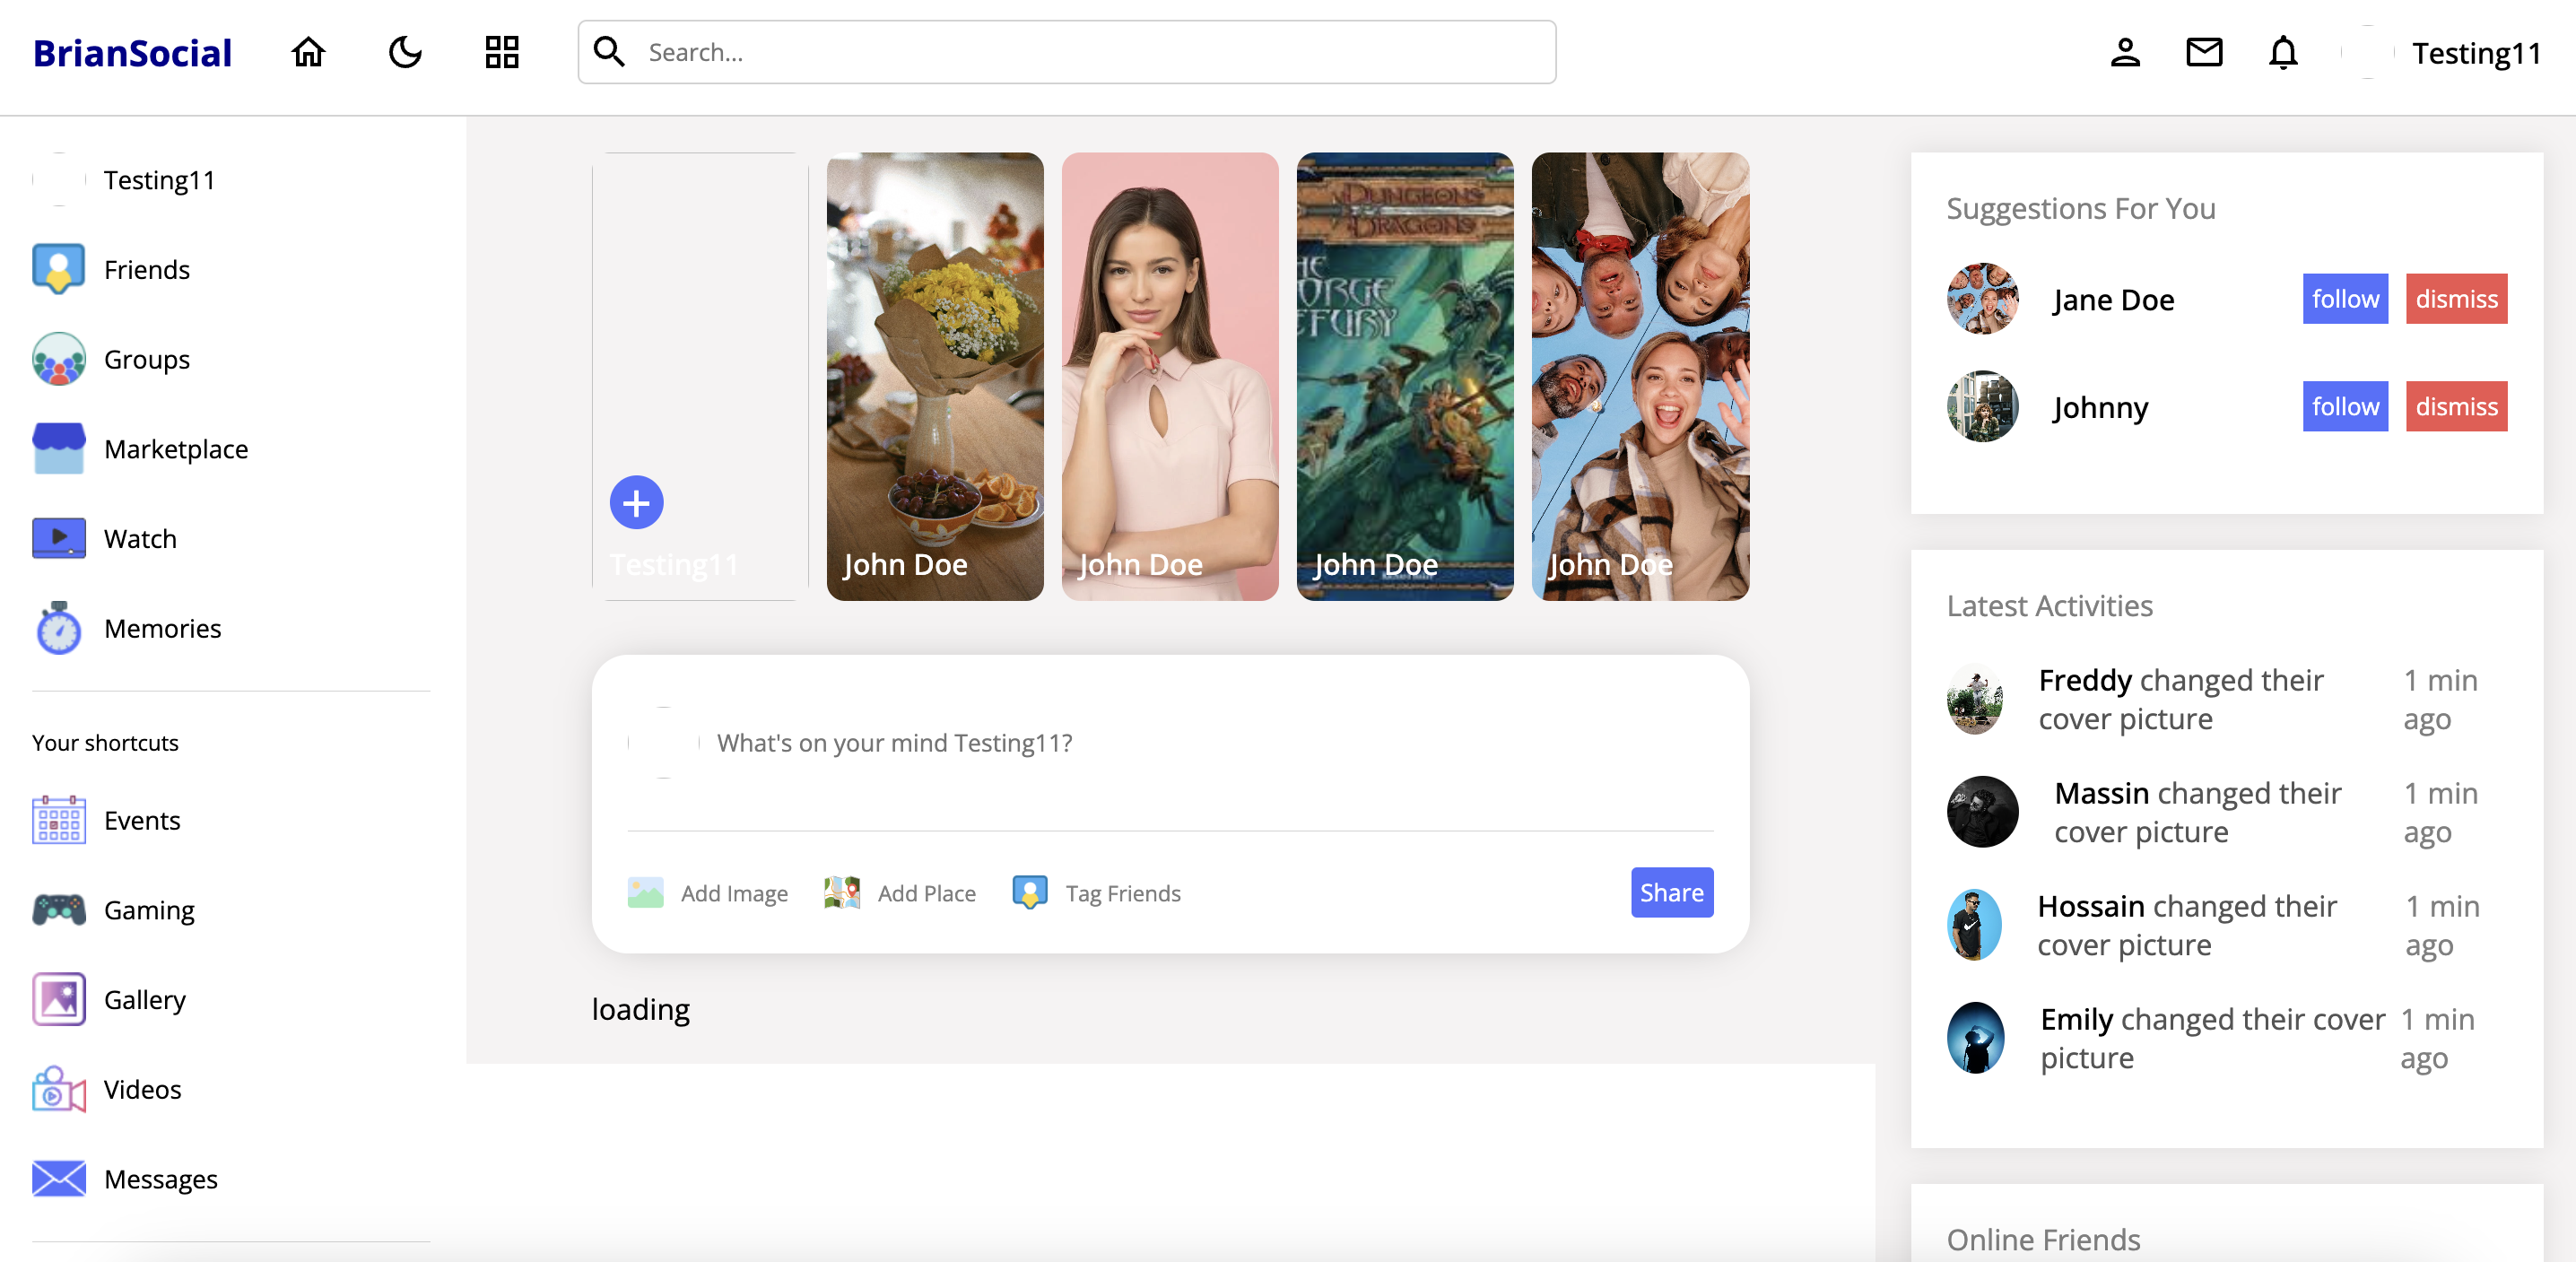Go to Memories in sidebar
This screenshot has height=1262, width=2576.
162,628
